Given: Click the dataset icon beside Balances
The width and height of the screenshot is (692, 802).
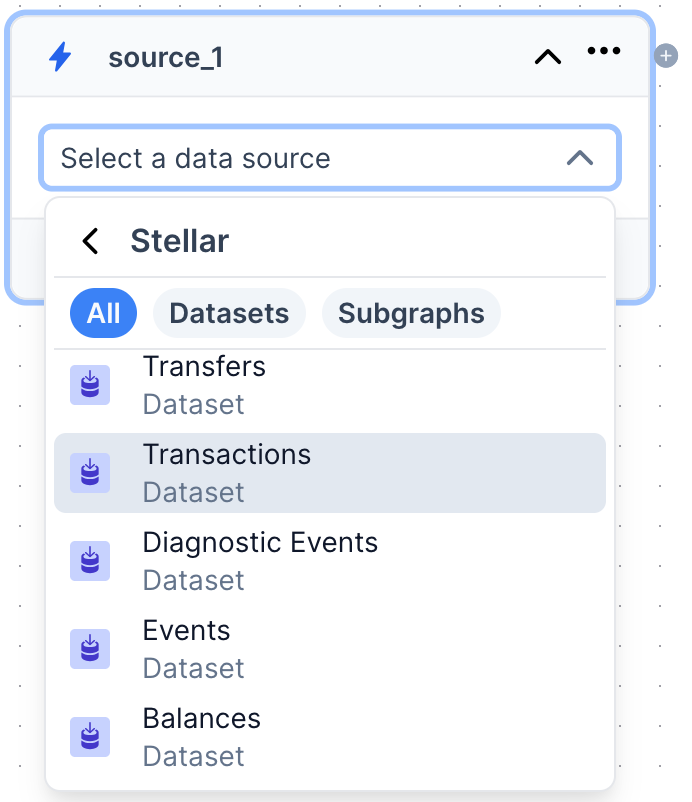Looking at the screenshot, I should pos(90,737).
